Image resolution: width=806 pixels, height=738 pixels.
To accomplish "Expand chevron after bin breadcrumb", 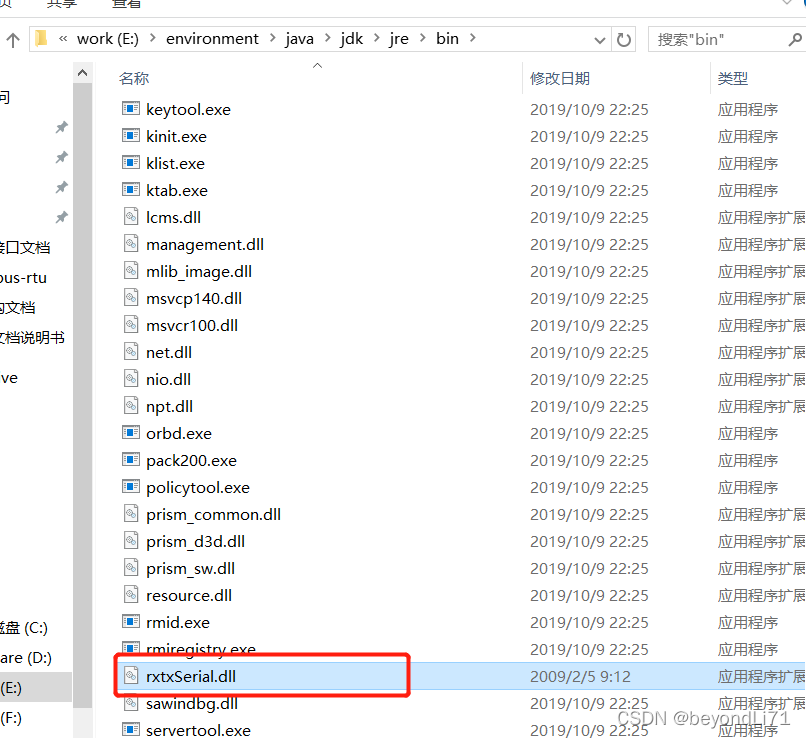I will click(472, 39).
